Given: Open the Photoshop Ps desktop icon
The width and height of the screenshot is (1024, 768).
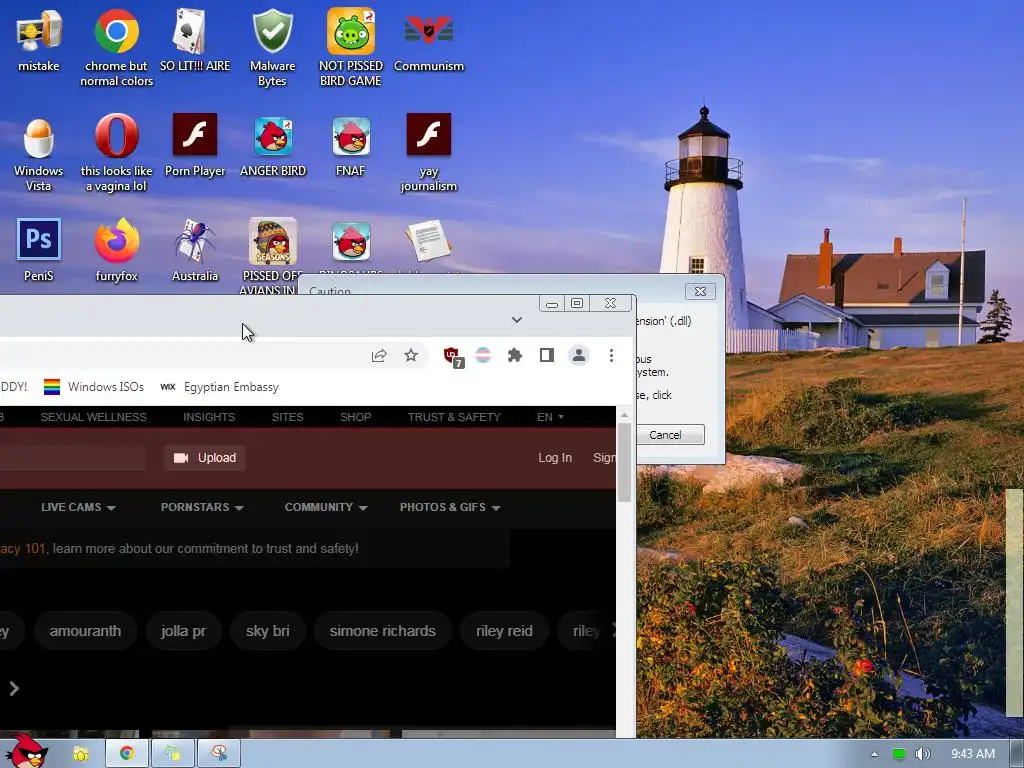Looking at the screenshot, I should pos(39,251).
